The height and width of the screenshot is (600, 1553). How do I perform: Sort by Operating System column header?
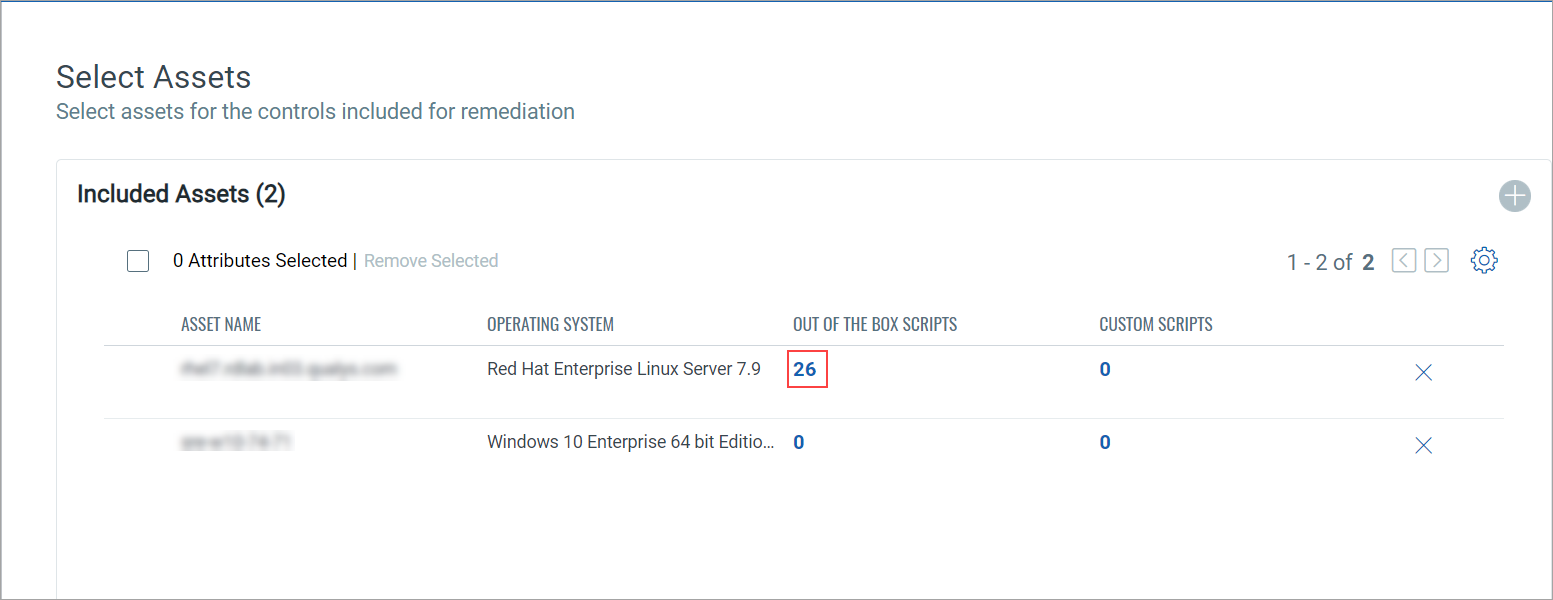[550, 325]
